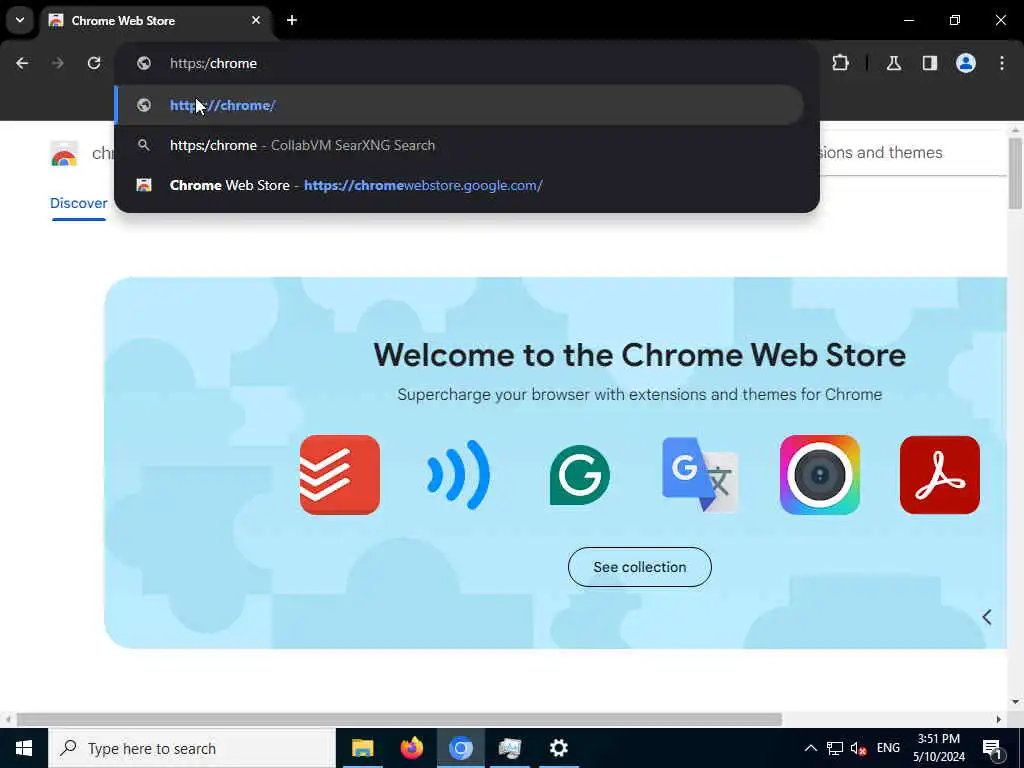This screenshot has height=768, width=1024.
Task: Close the Chrome Web Store tab
Action: [256, 20]
